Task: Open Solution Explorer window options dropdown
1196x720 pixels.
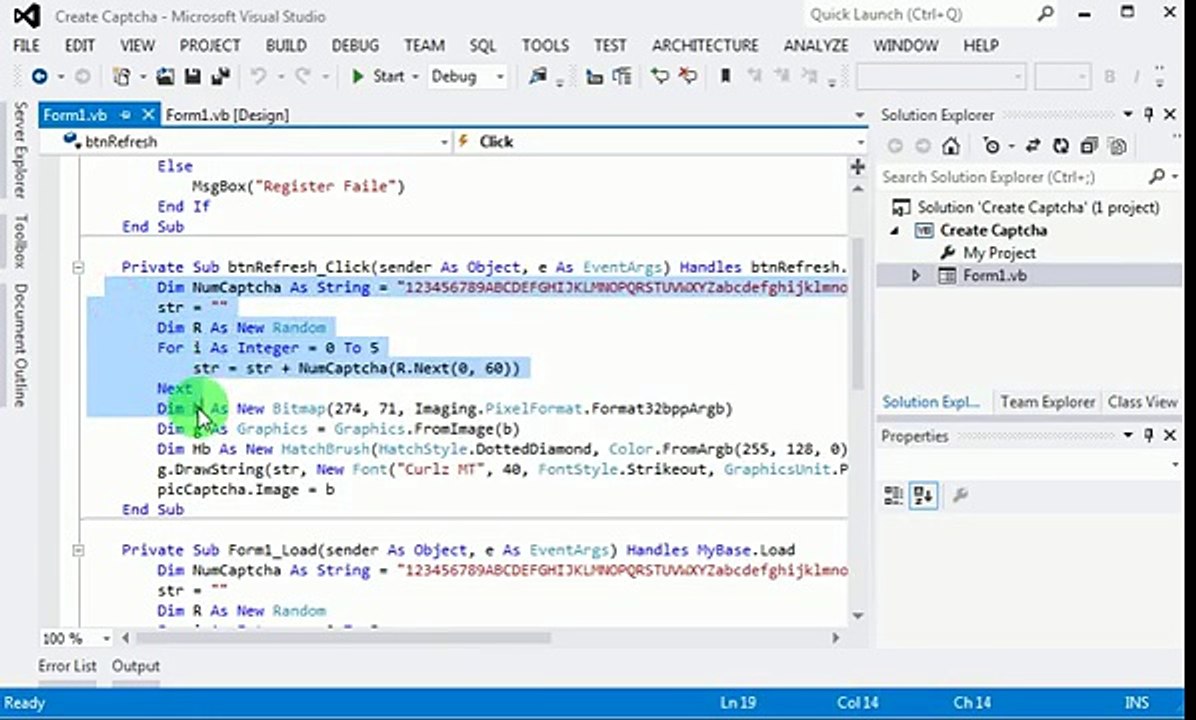Action: (1128, 114)
